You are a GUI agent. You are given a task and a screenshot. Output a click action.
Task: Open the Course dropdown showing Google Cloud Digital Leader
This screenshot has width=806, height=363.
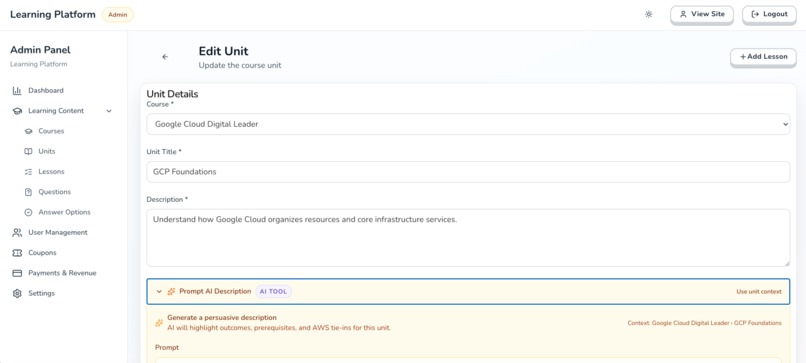click(468, 124)
